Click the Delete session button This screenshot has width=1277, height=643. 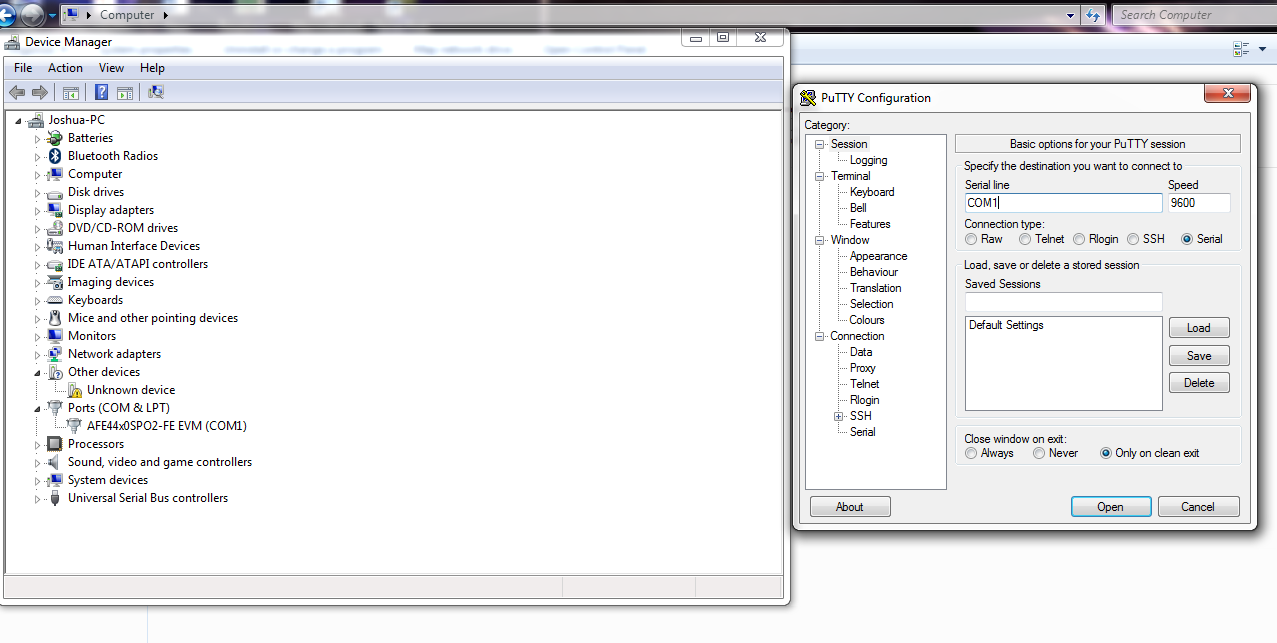coord(1199,383)
